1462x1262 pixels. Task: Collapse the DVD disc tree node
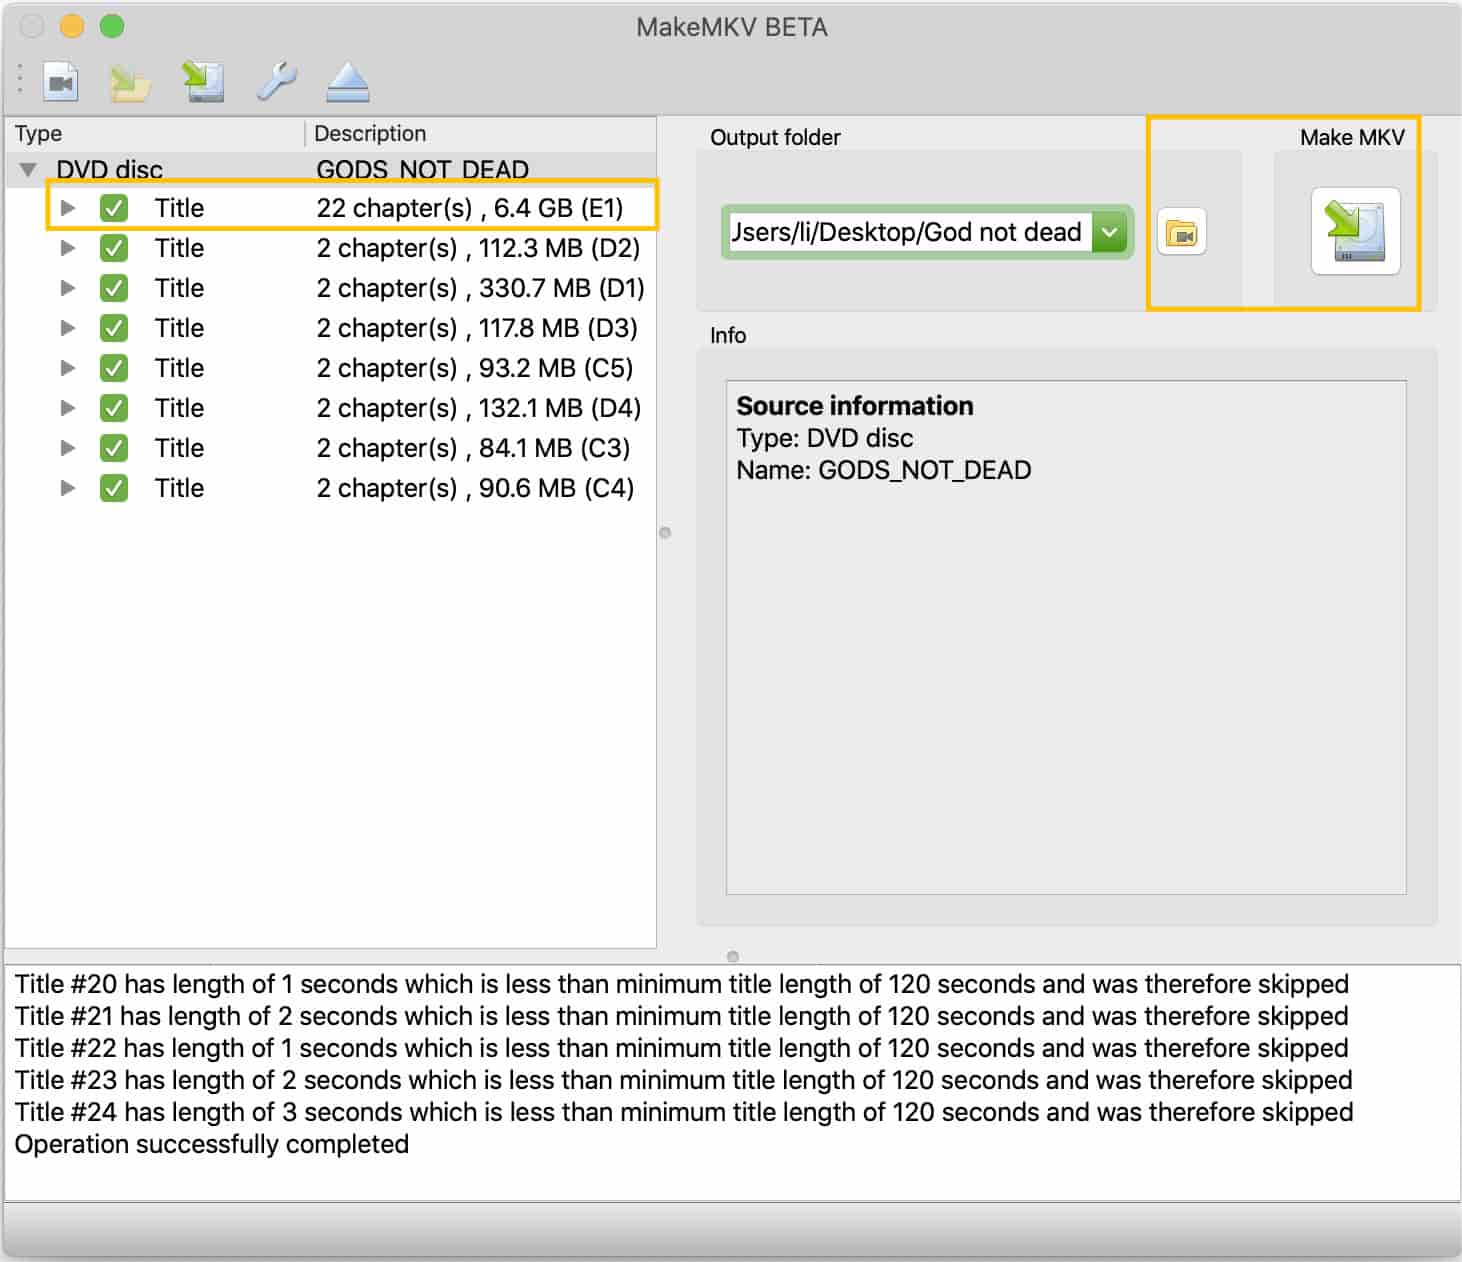pos(28,170)
